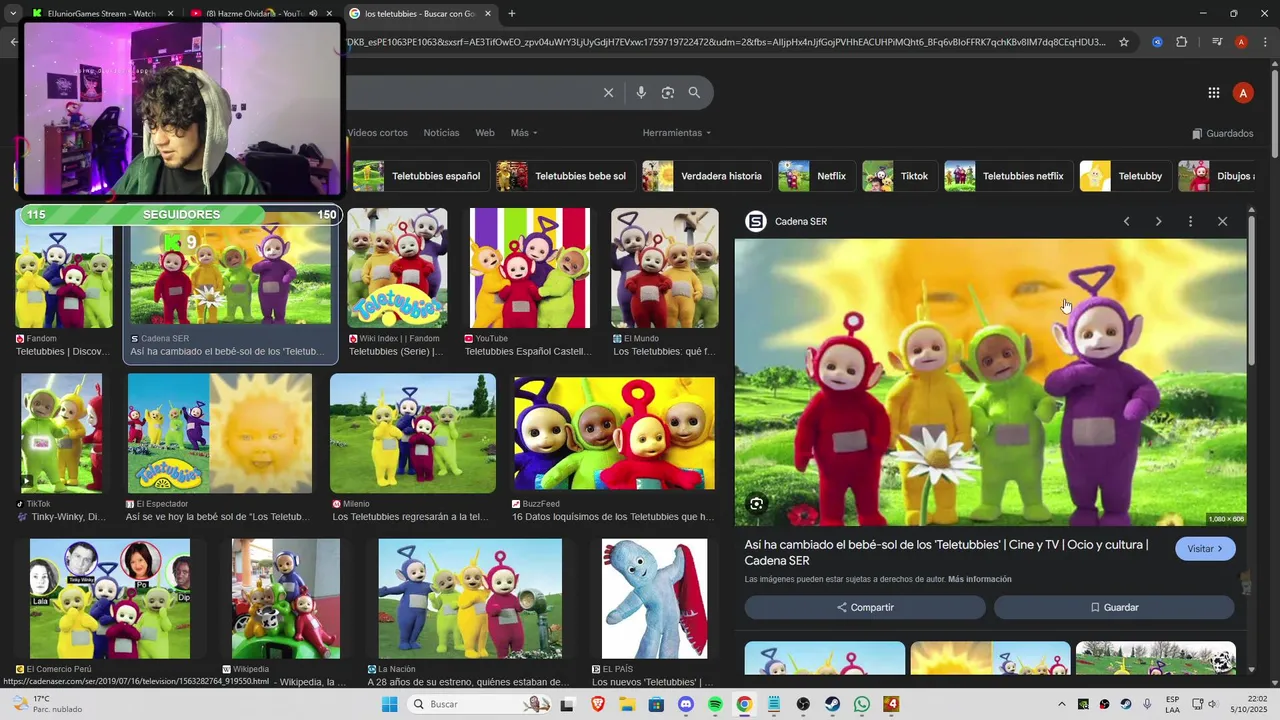Viewport: 1280px width, 720px height.
Task: Open Guardados saved items link
Action: [x=1222, y=133]
